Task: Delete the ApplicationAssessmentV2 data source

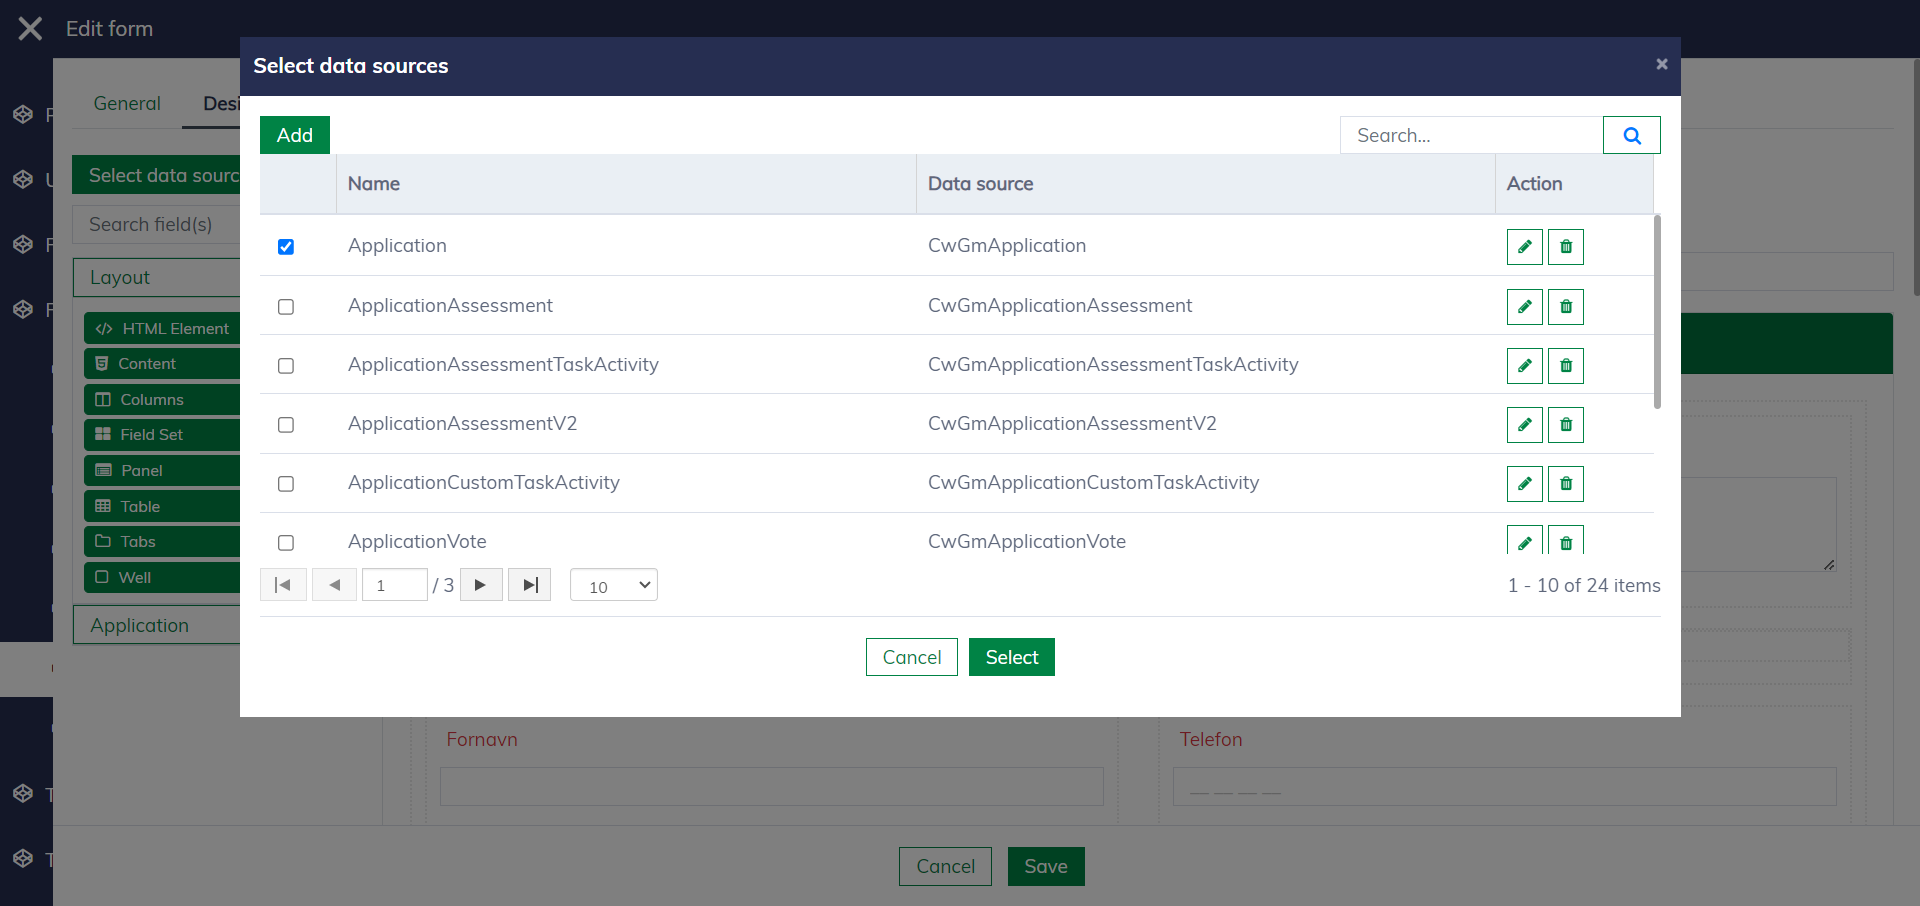Action: [1565, 425]
